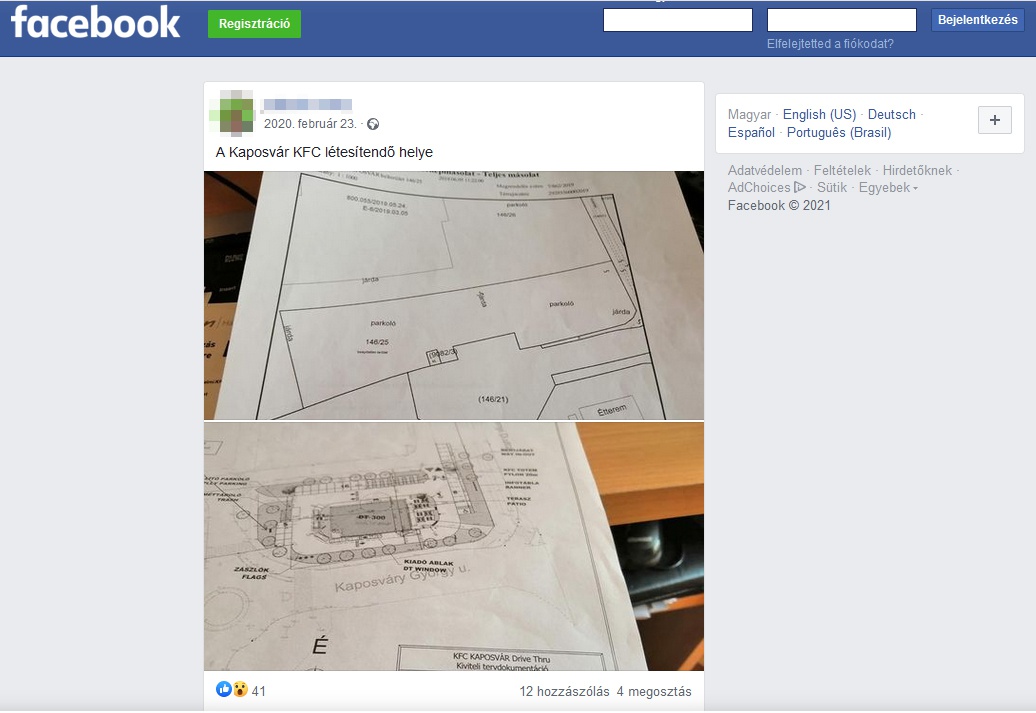
Task: Switch language to Deutsch
Action: tap(892, 114)
